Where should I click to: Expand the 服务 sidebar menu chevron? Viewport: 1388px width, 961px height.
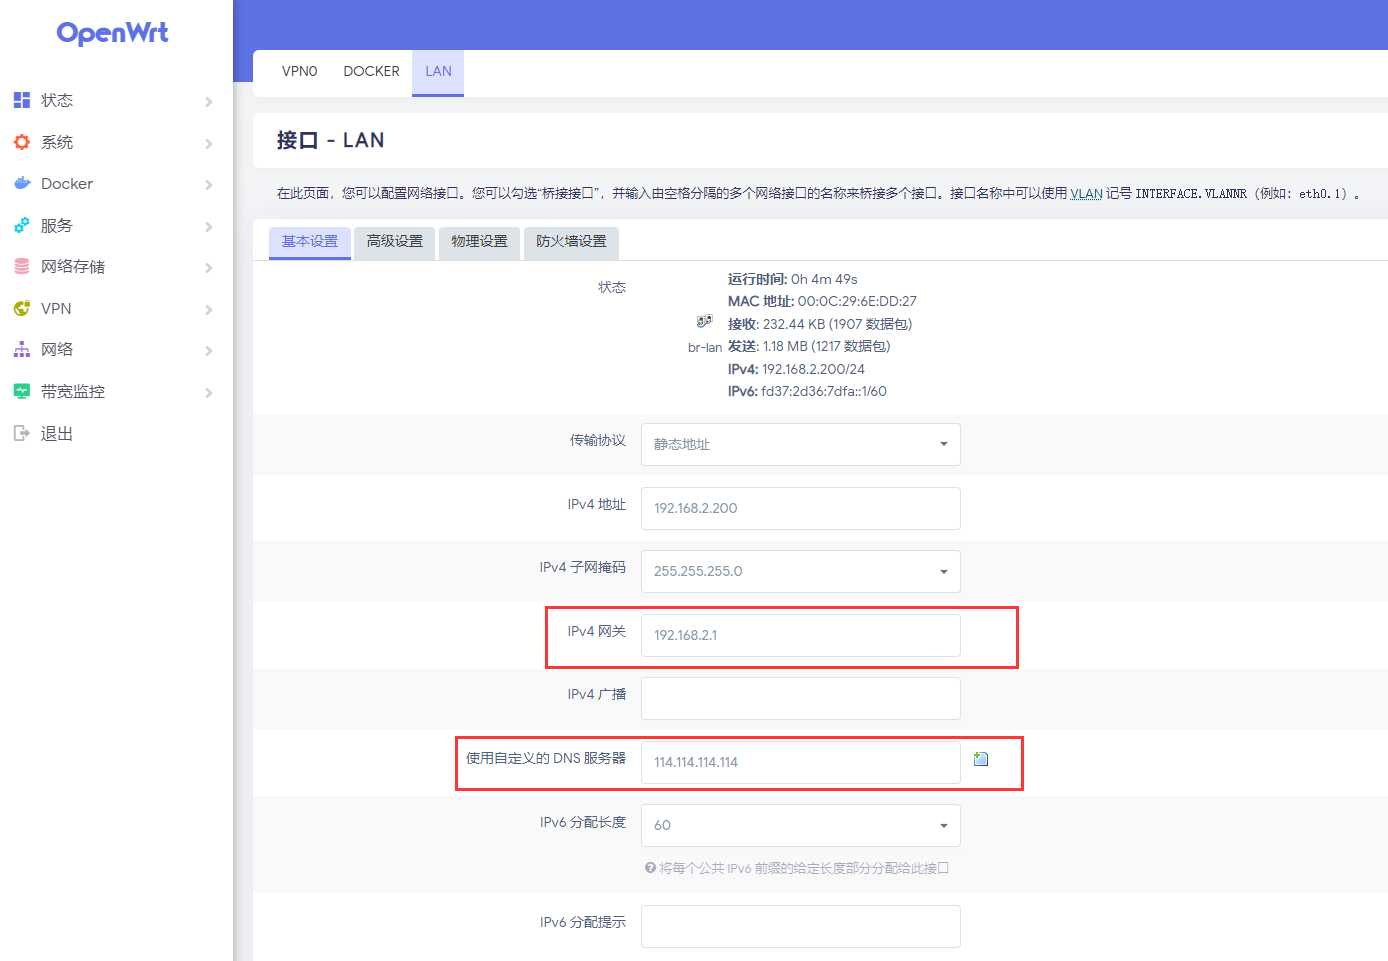[x=209, y=226]
